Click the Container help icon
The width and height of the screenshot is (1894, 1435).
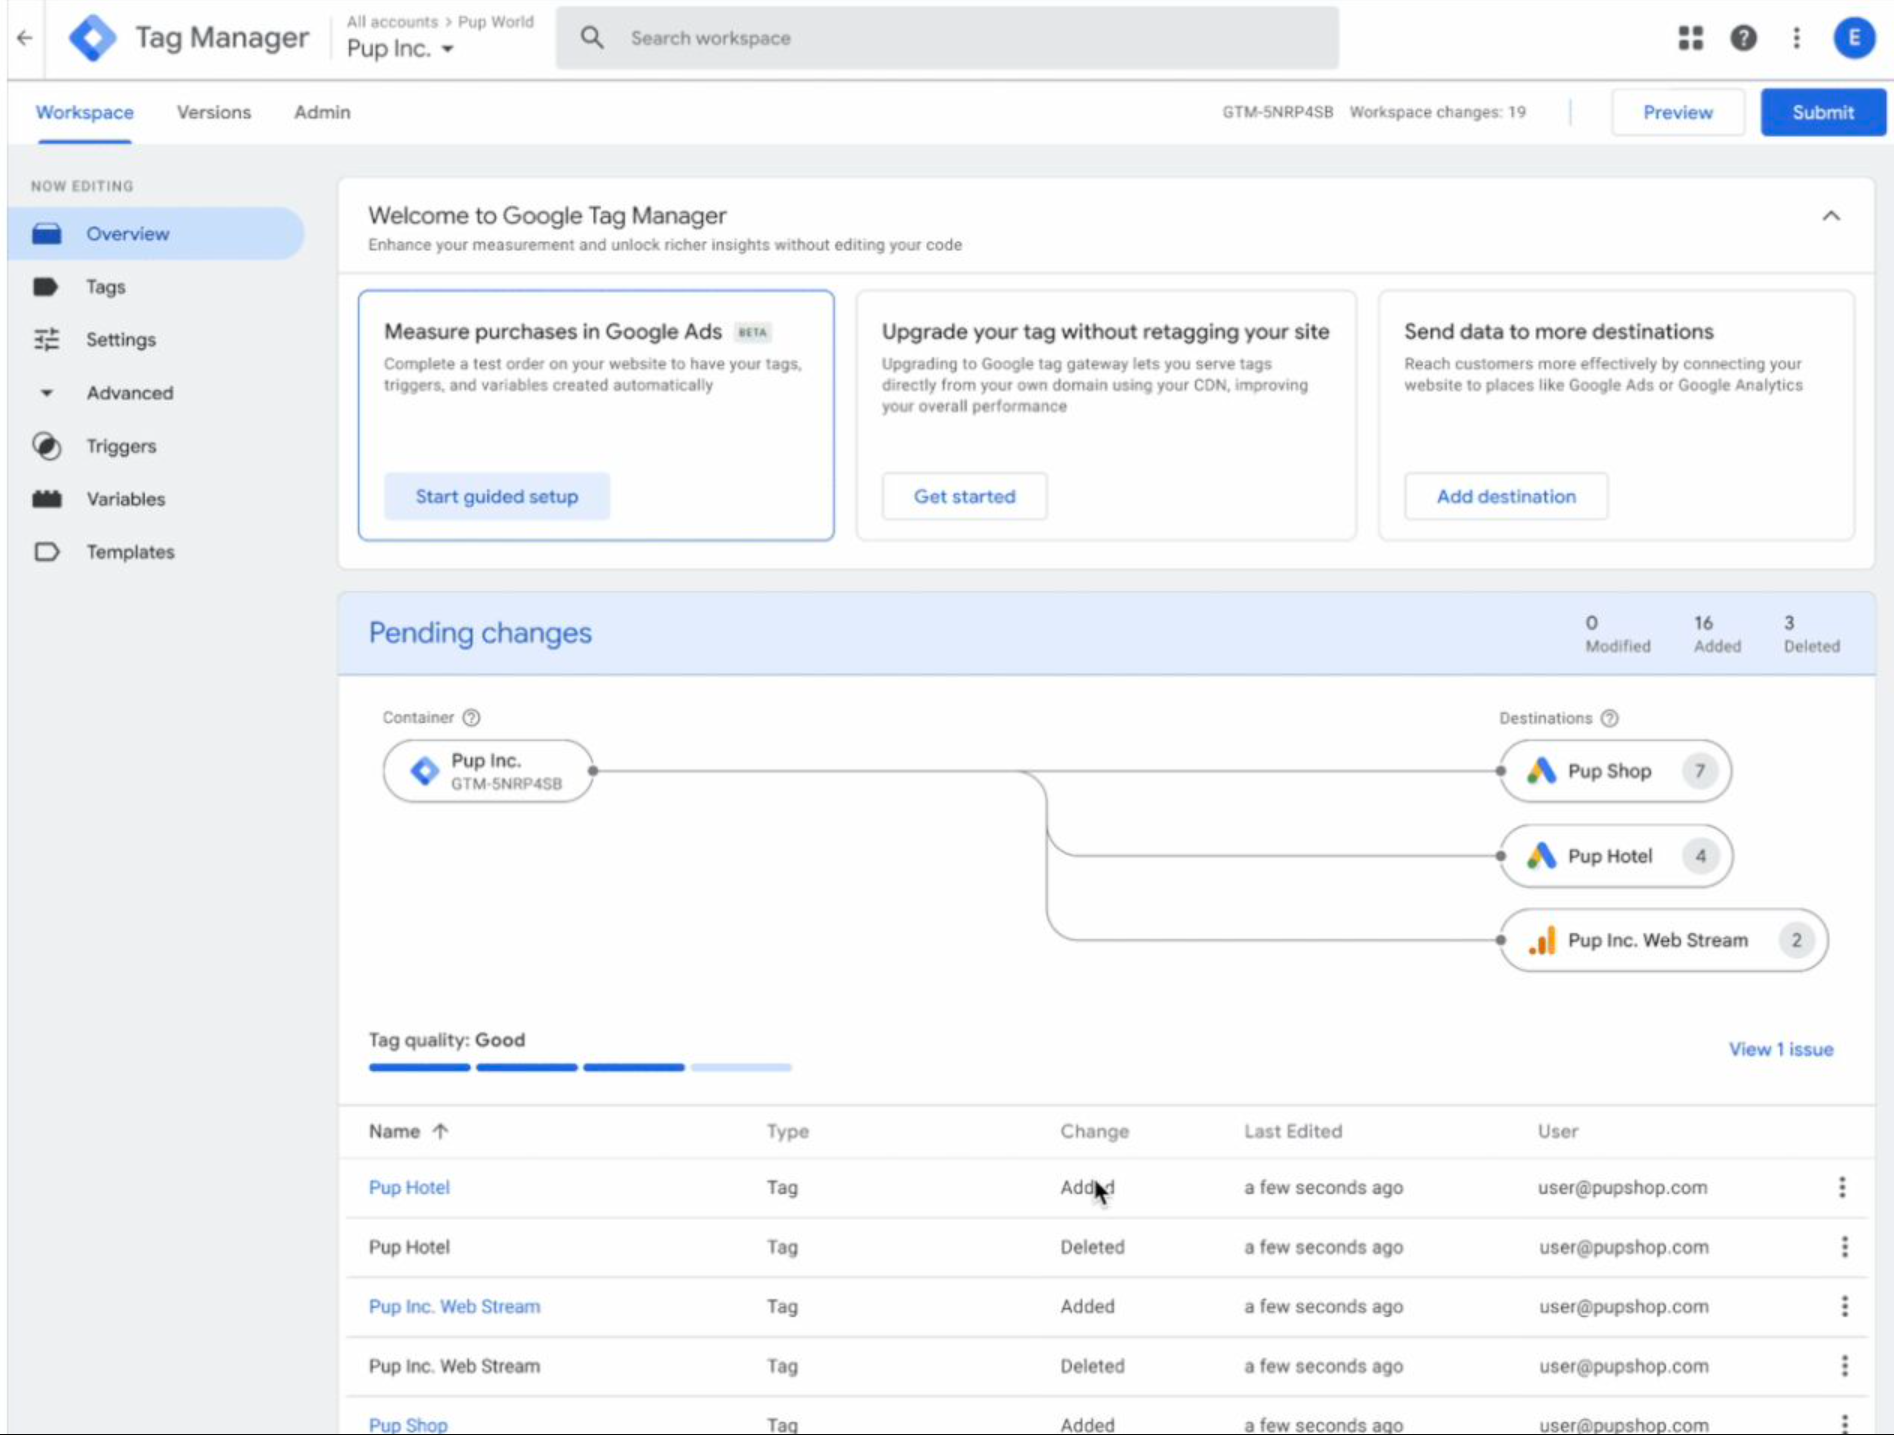(x=471, y=718)
